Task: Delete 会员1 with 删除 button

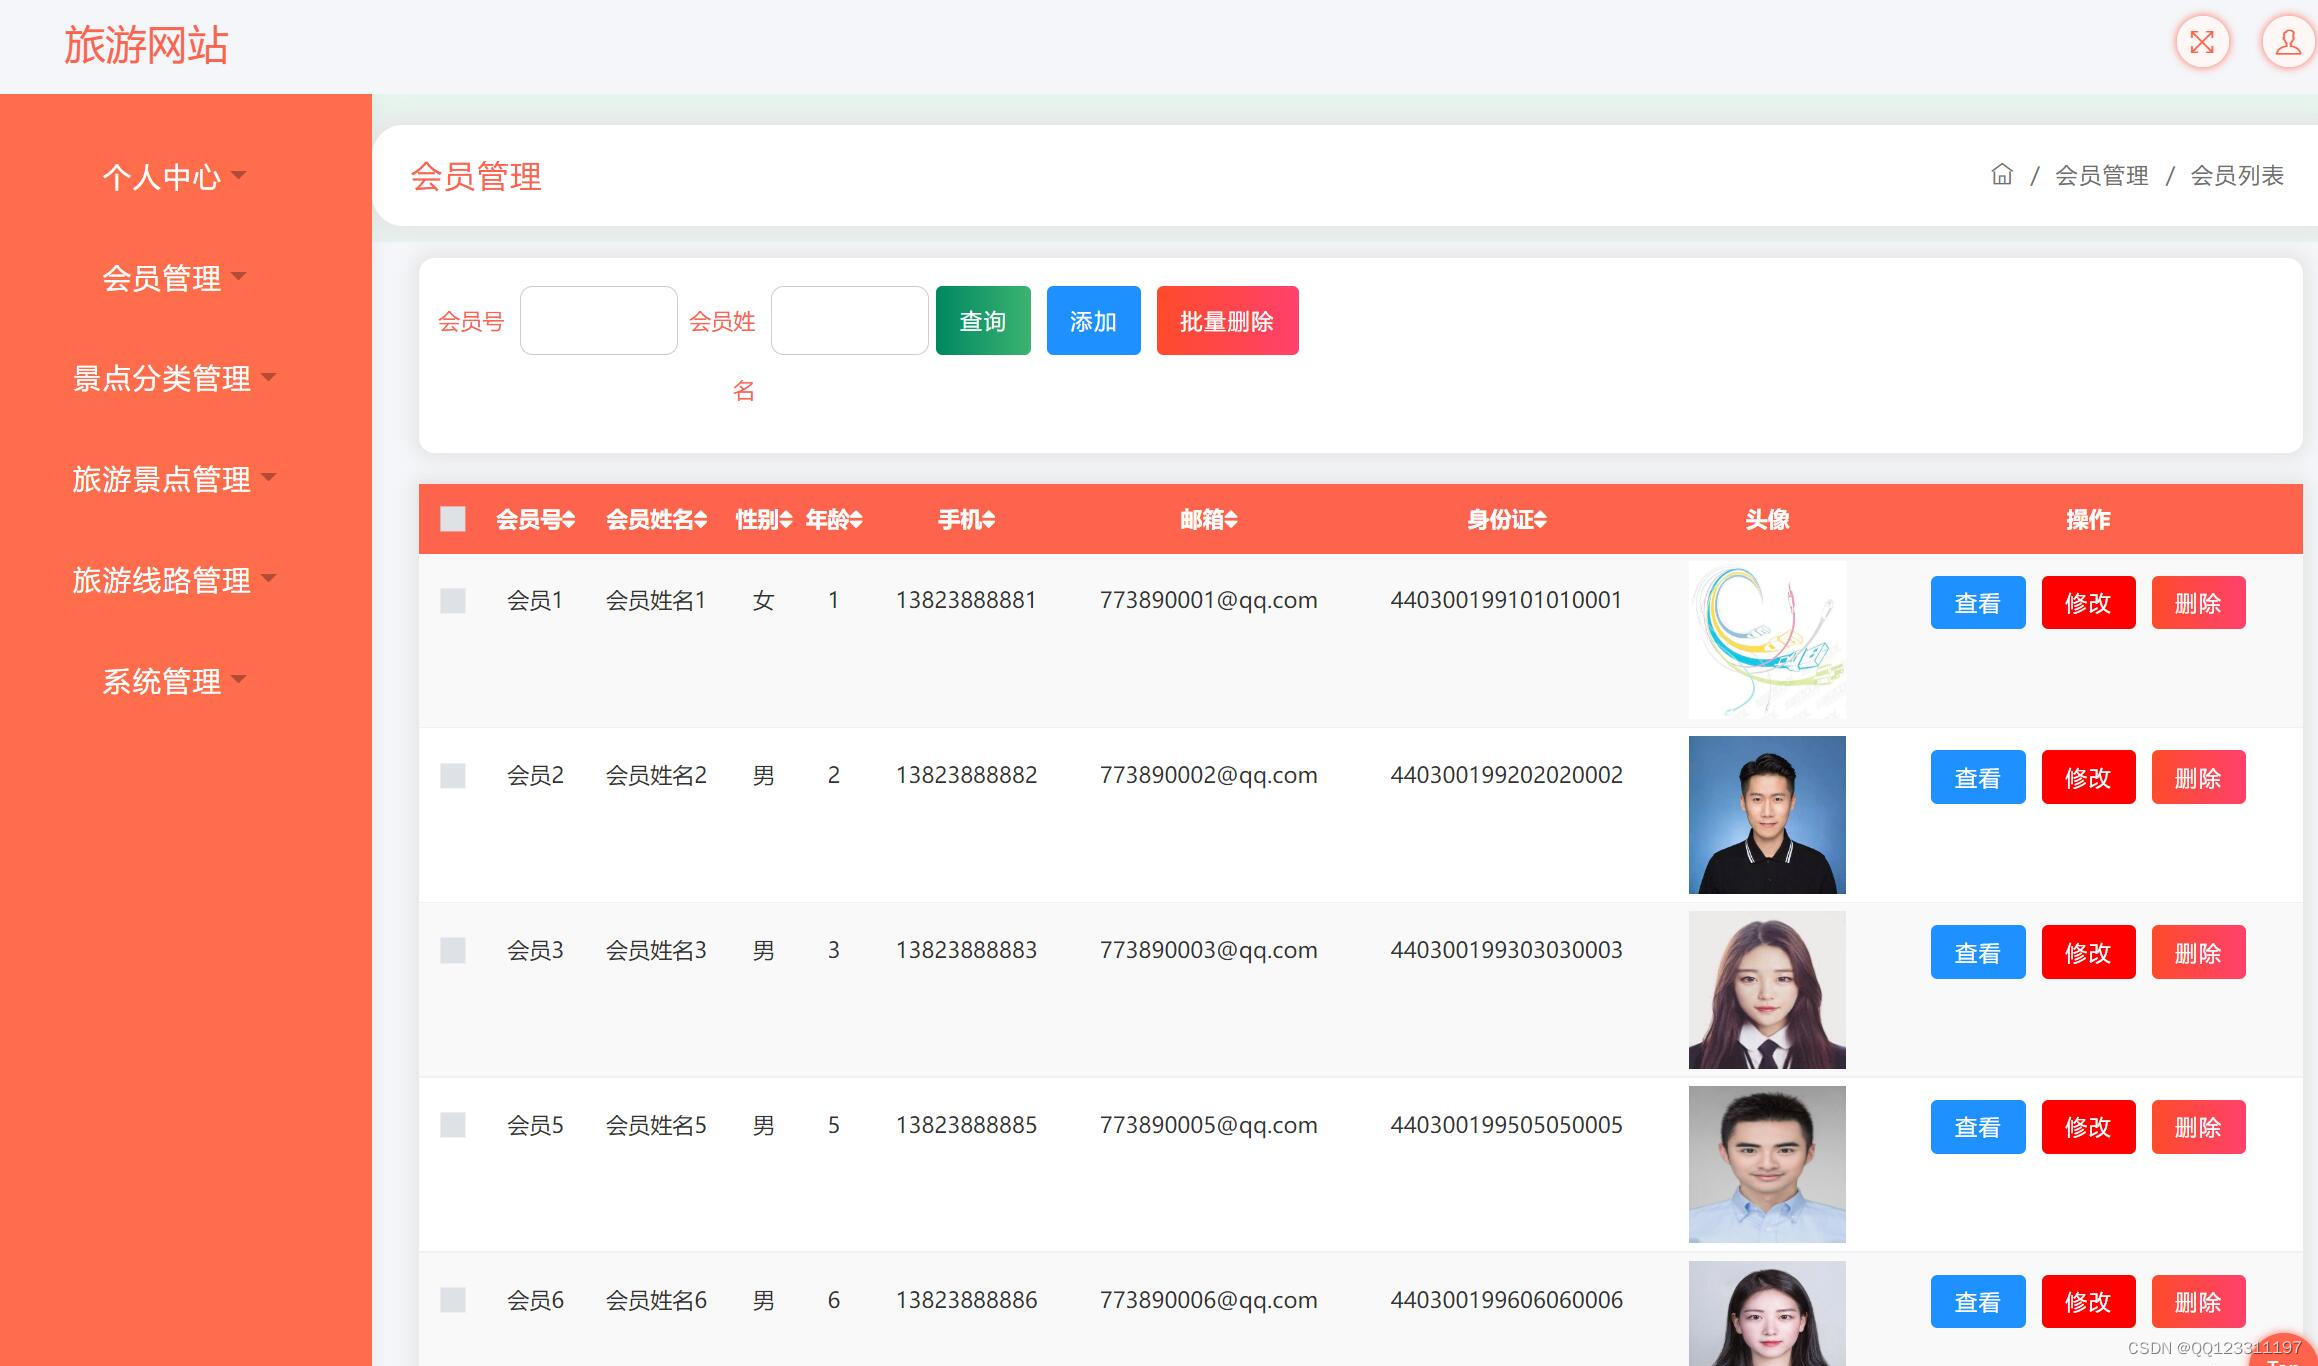Action: tap(2198, 602)
